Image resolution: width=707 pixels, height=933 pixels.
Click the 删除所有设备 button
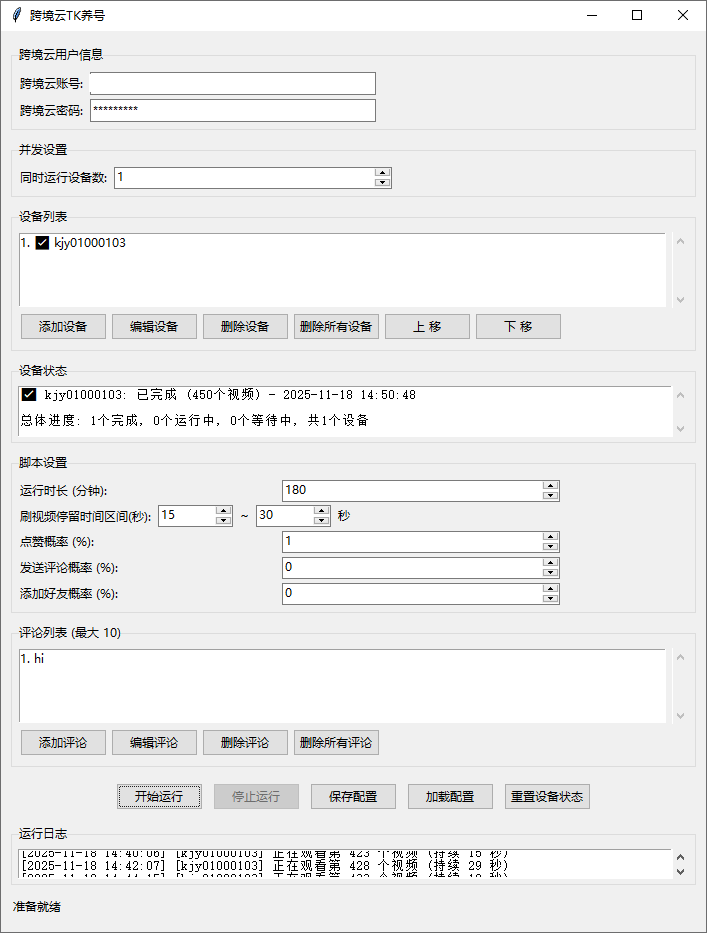click(x=336, y=327)
